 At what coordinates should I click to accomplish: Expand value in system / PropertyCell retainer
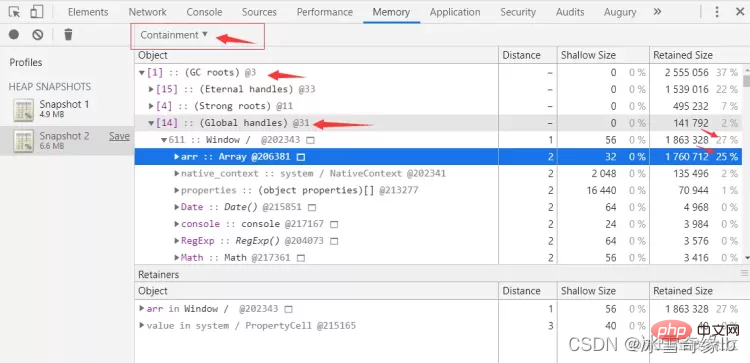coord(142,325)
